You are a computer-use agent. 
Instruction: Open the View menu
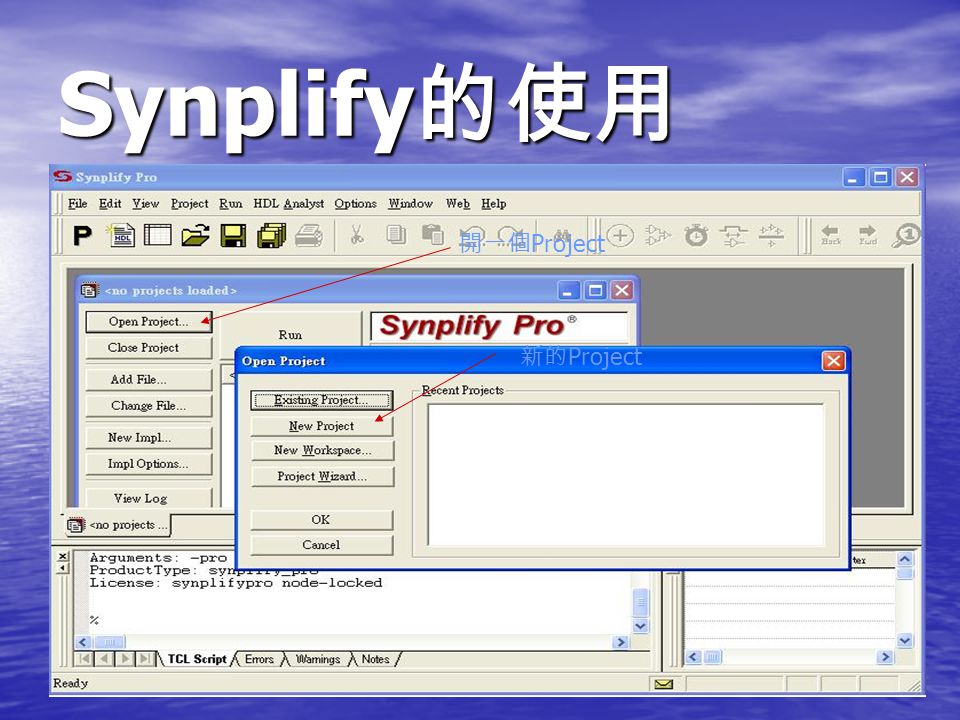click(146, 203)
